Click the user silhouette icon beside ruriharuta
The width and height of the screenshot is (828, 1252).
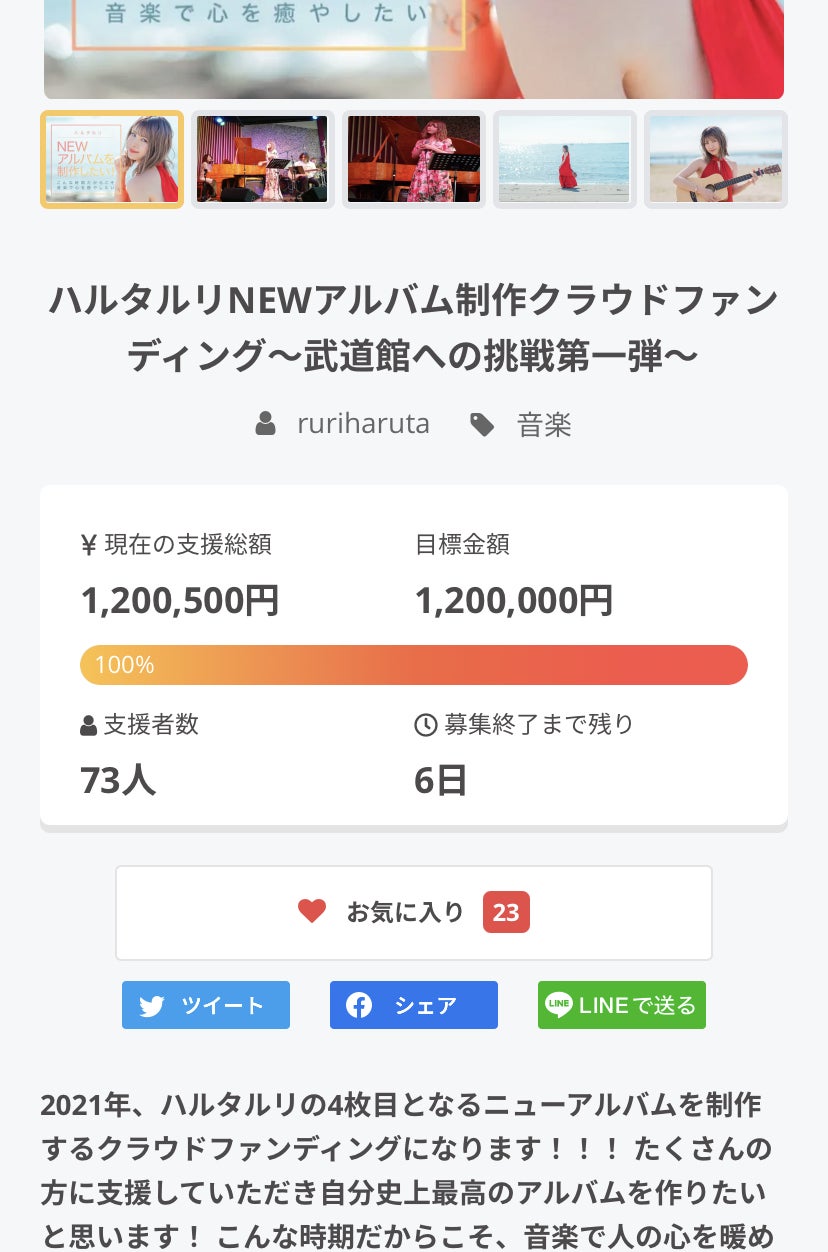click(265, 424)
